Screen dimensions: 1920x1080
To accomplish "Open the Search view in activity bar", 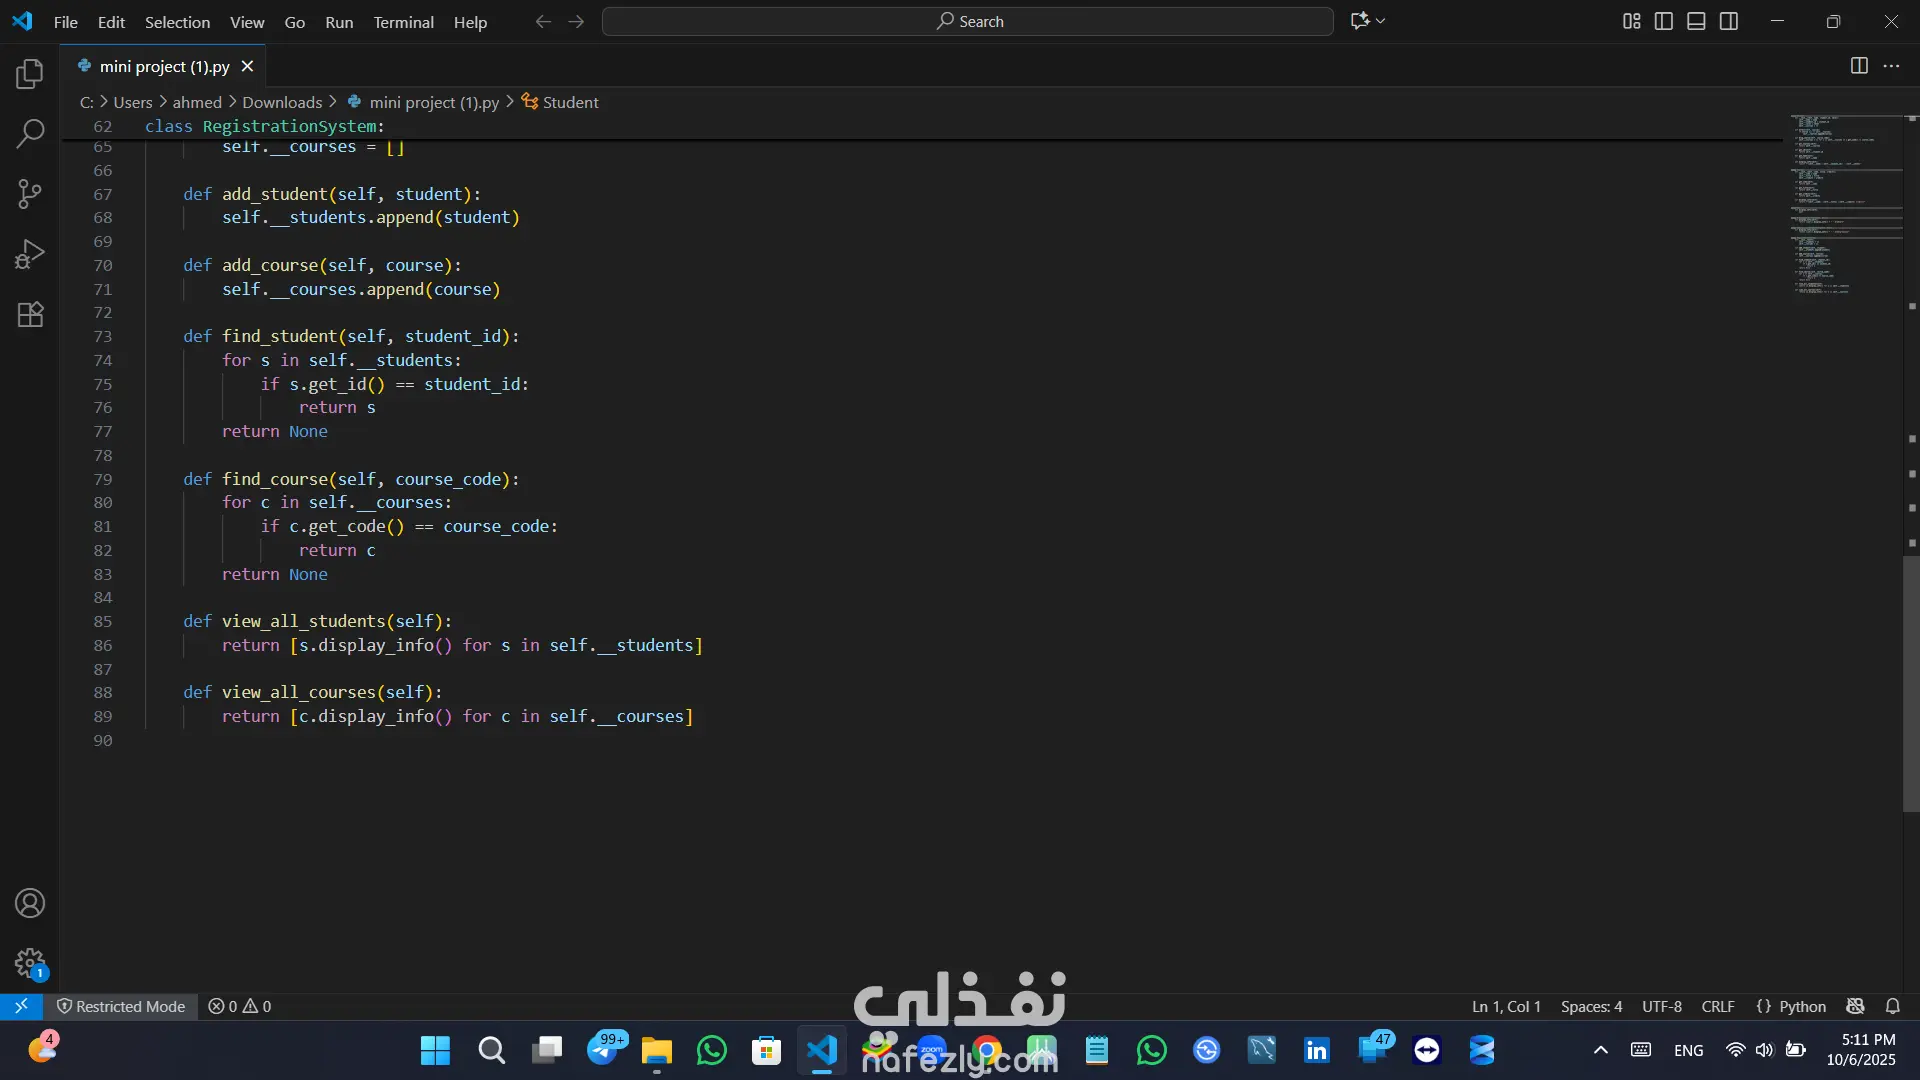I will 30,133.
